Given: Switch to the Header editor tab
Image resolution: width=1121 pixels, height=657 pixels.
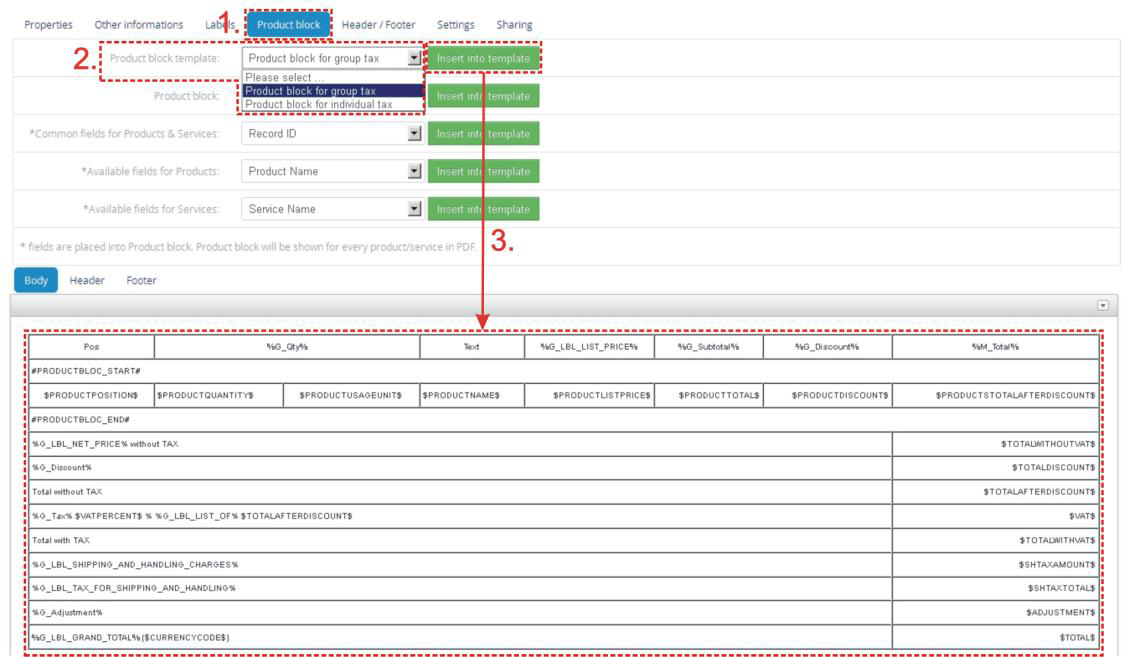Looking at the screenshot, I should 87,280.
